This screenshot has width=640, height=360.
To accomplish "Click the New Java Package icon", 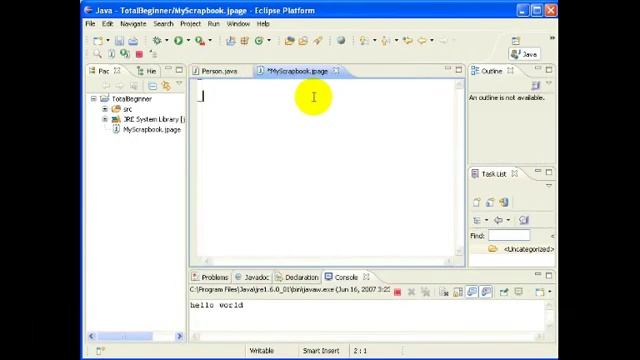I will (x=244, y=40).
